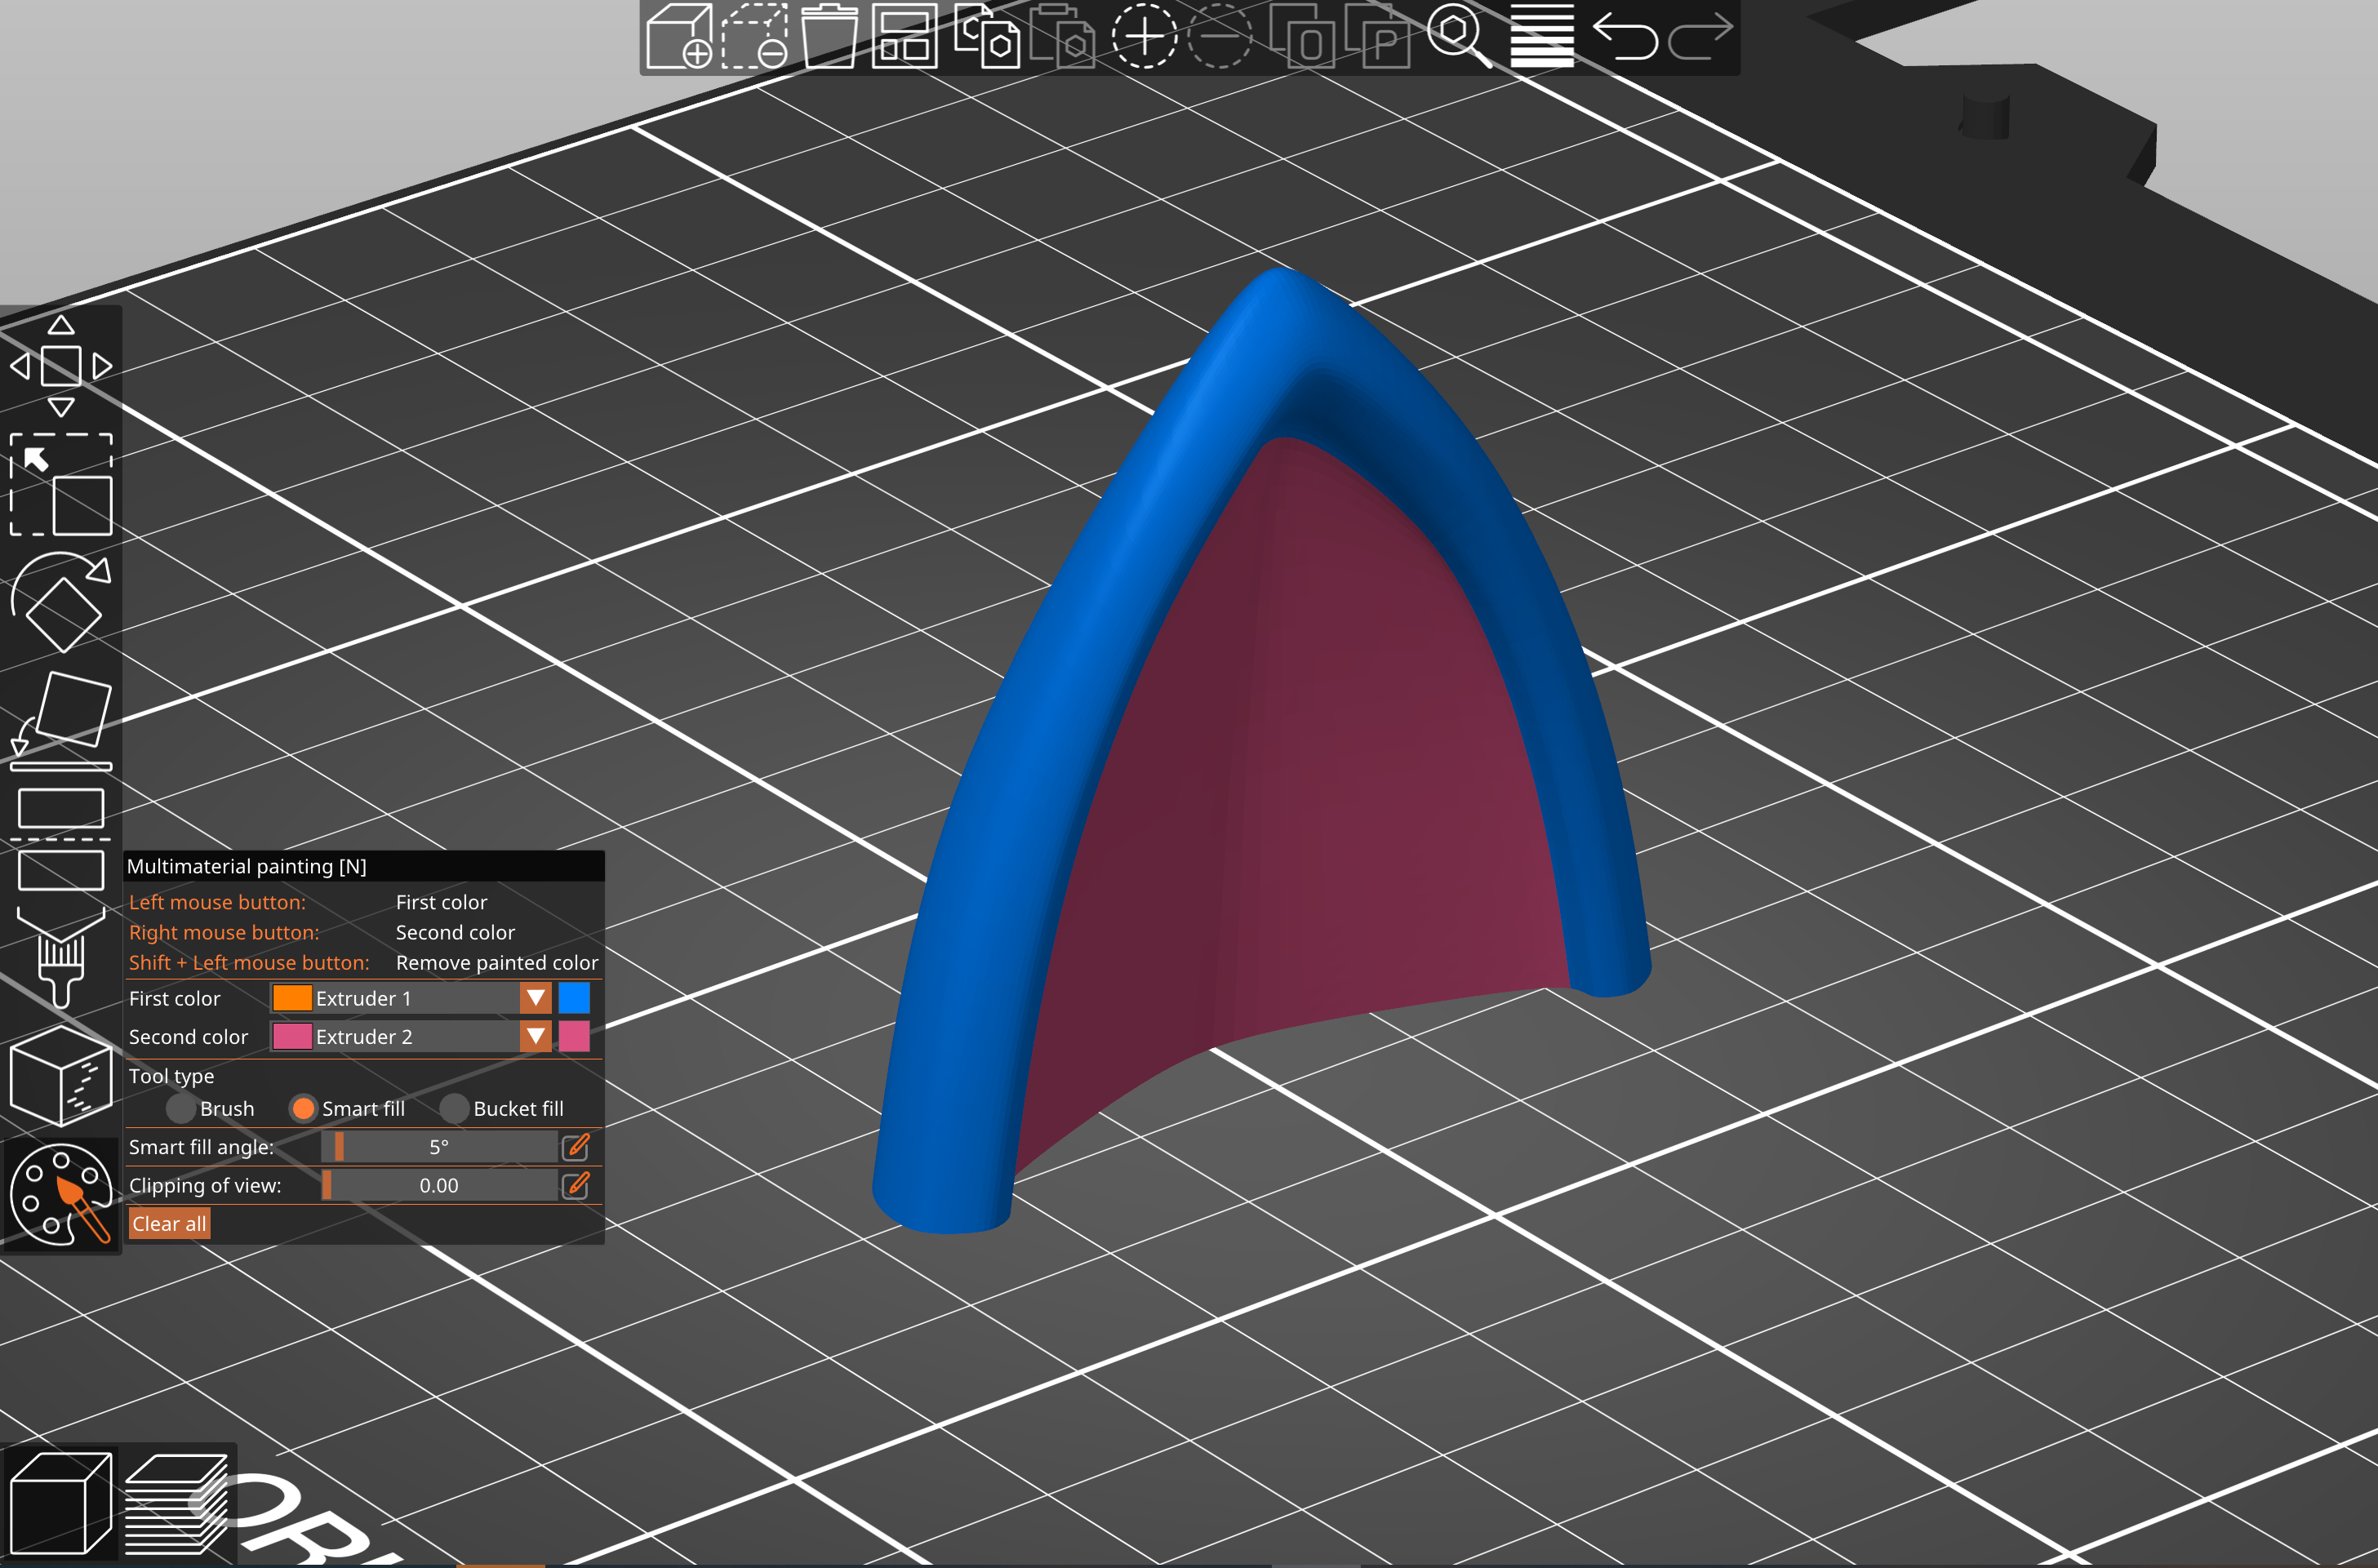Click the pink Second color swatch

tap(574, 1036)
